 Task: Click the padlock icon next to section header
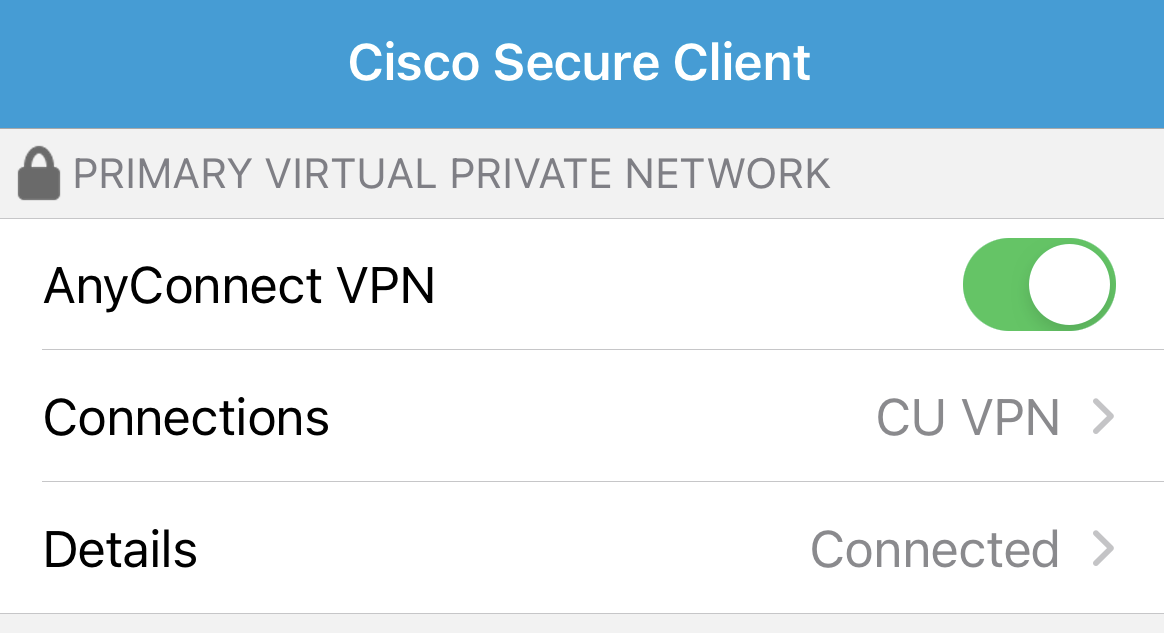38,173
